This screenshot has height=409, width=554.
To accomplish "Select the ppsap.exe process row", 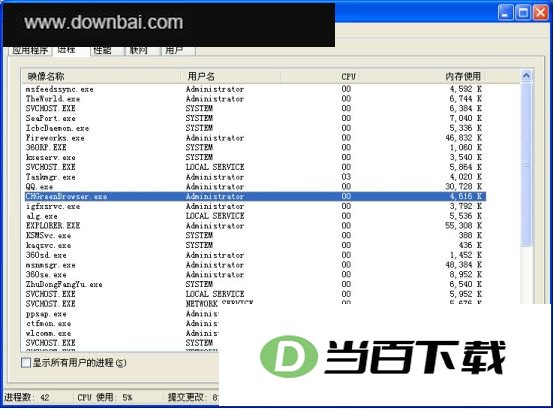I will pos(122,314).
